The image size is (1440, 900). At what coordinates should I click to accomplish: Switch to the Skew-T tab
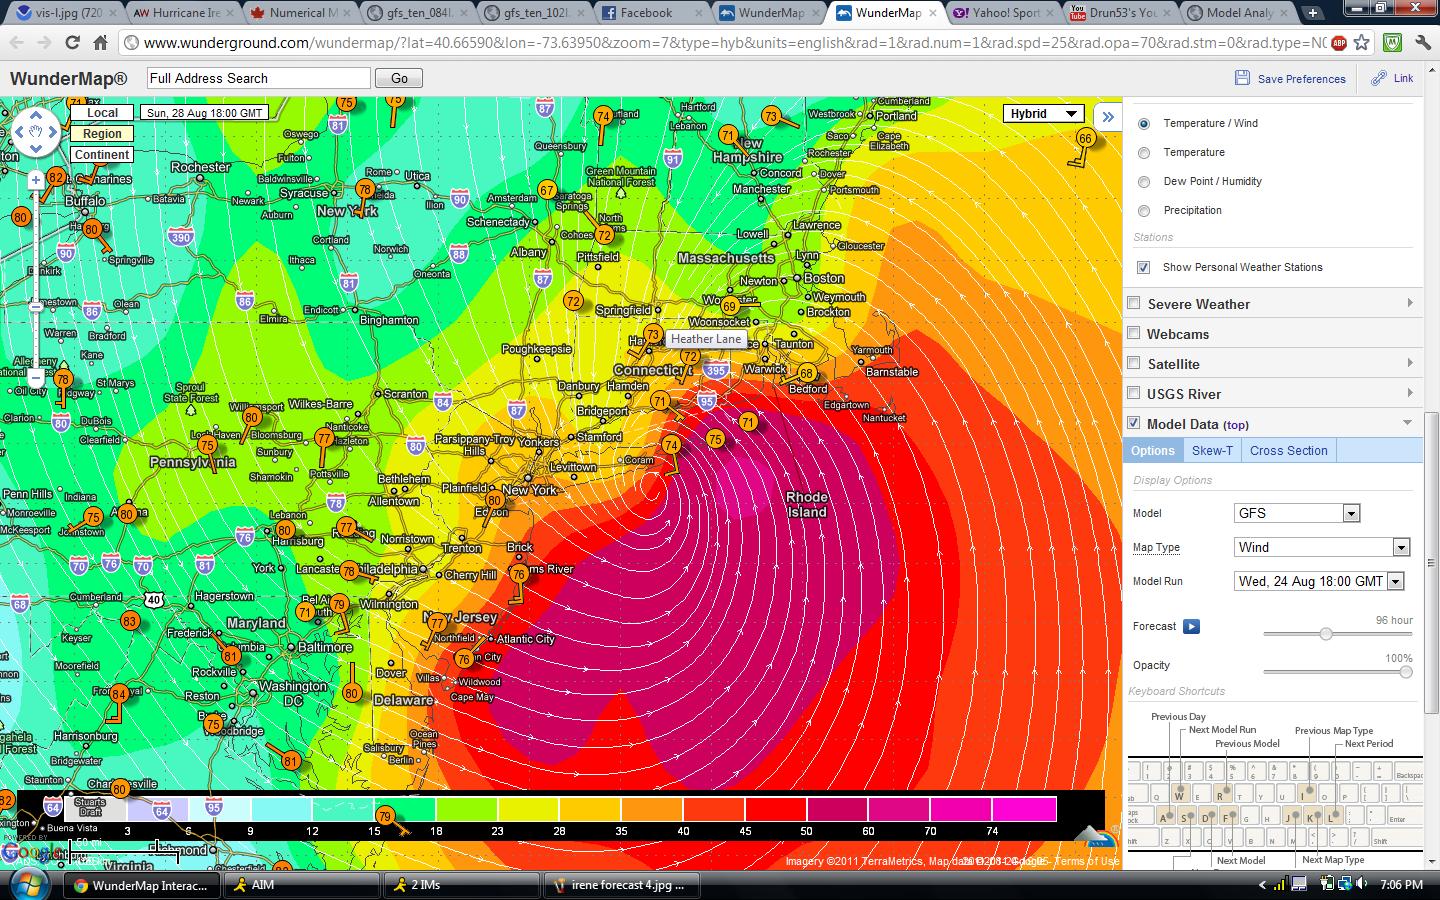click(x=1212, y=450)
